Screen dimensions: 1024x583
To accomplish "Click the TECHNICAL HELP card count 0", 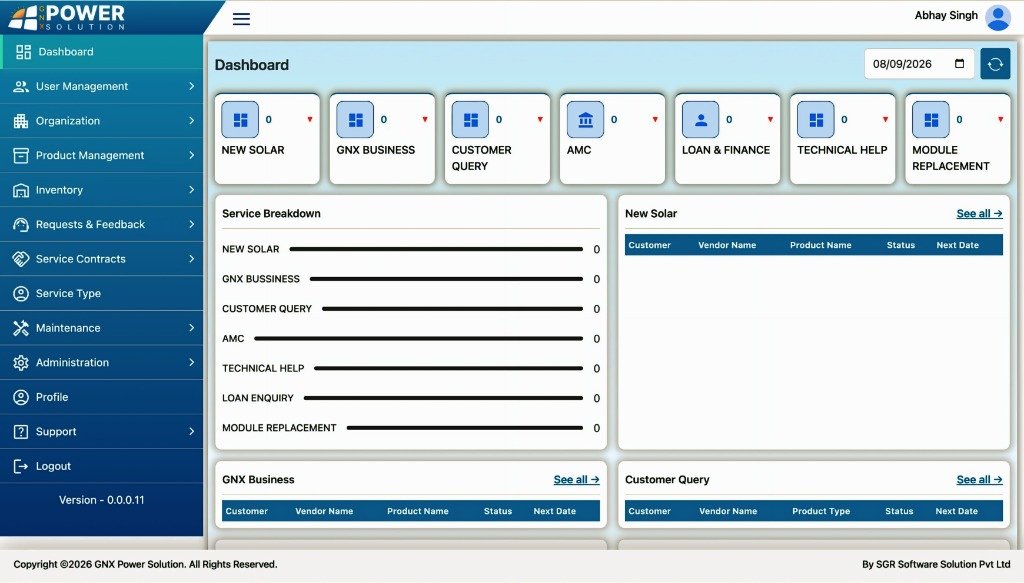I will pos(844,119).
